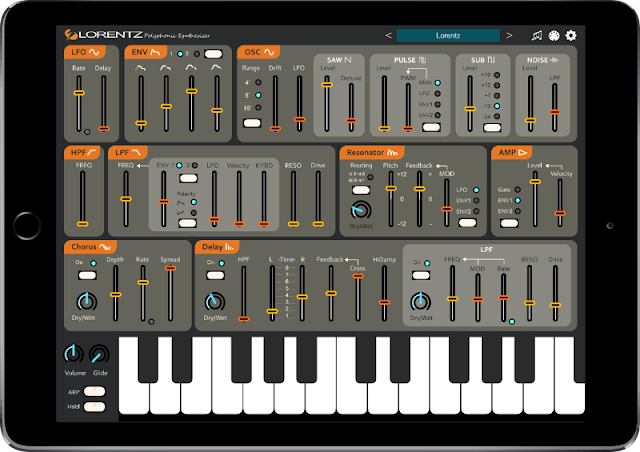Click the Chorus Spread slider handle

(170, 268)
